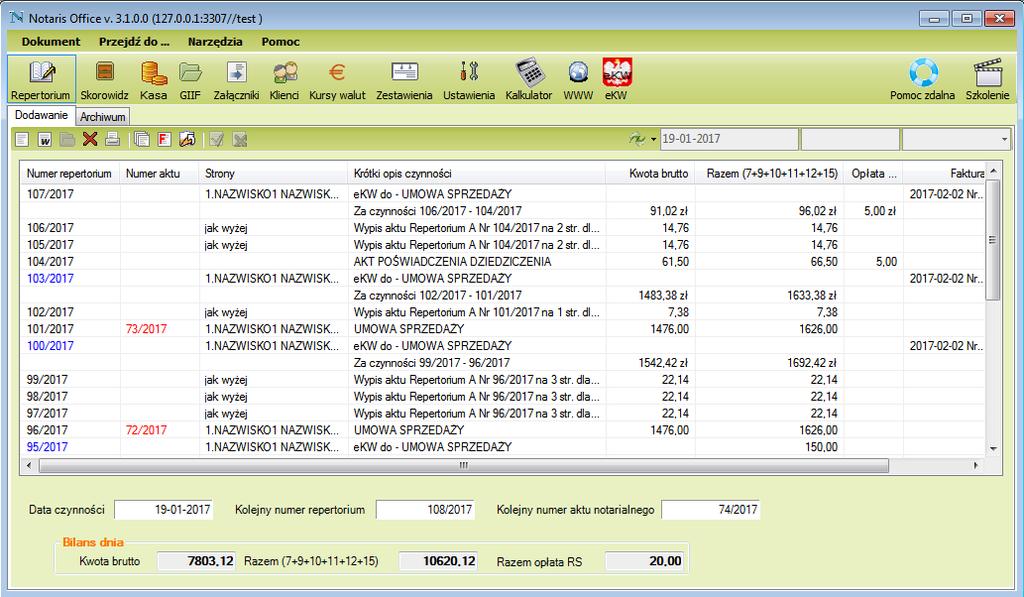The image size is (1024, 597).
Task: Click the grayed checkmark toolbar icon
Action: click(217, 139)
